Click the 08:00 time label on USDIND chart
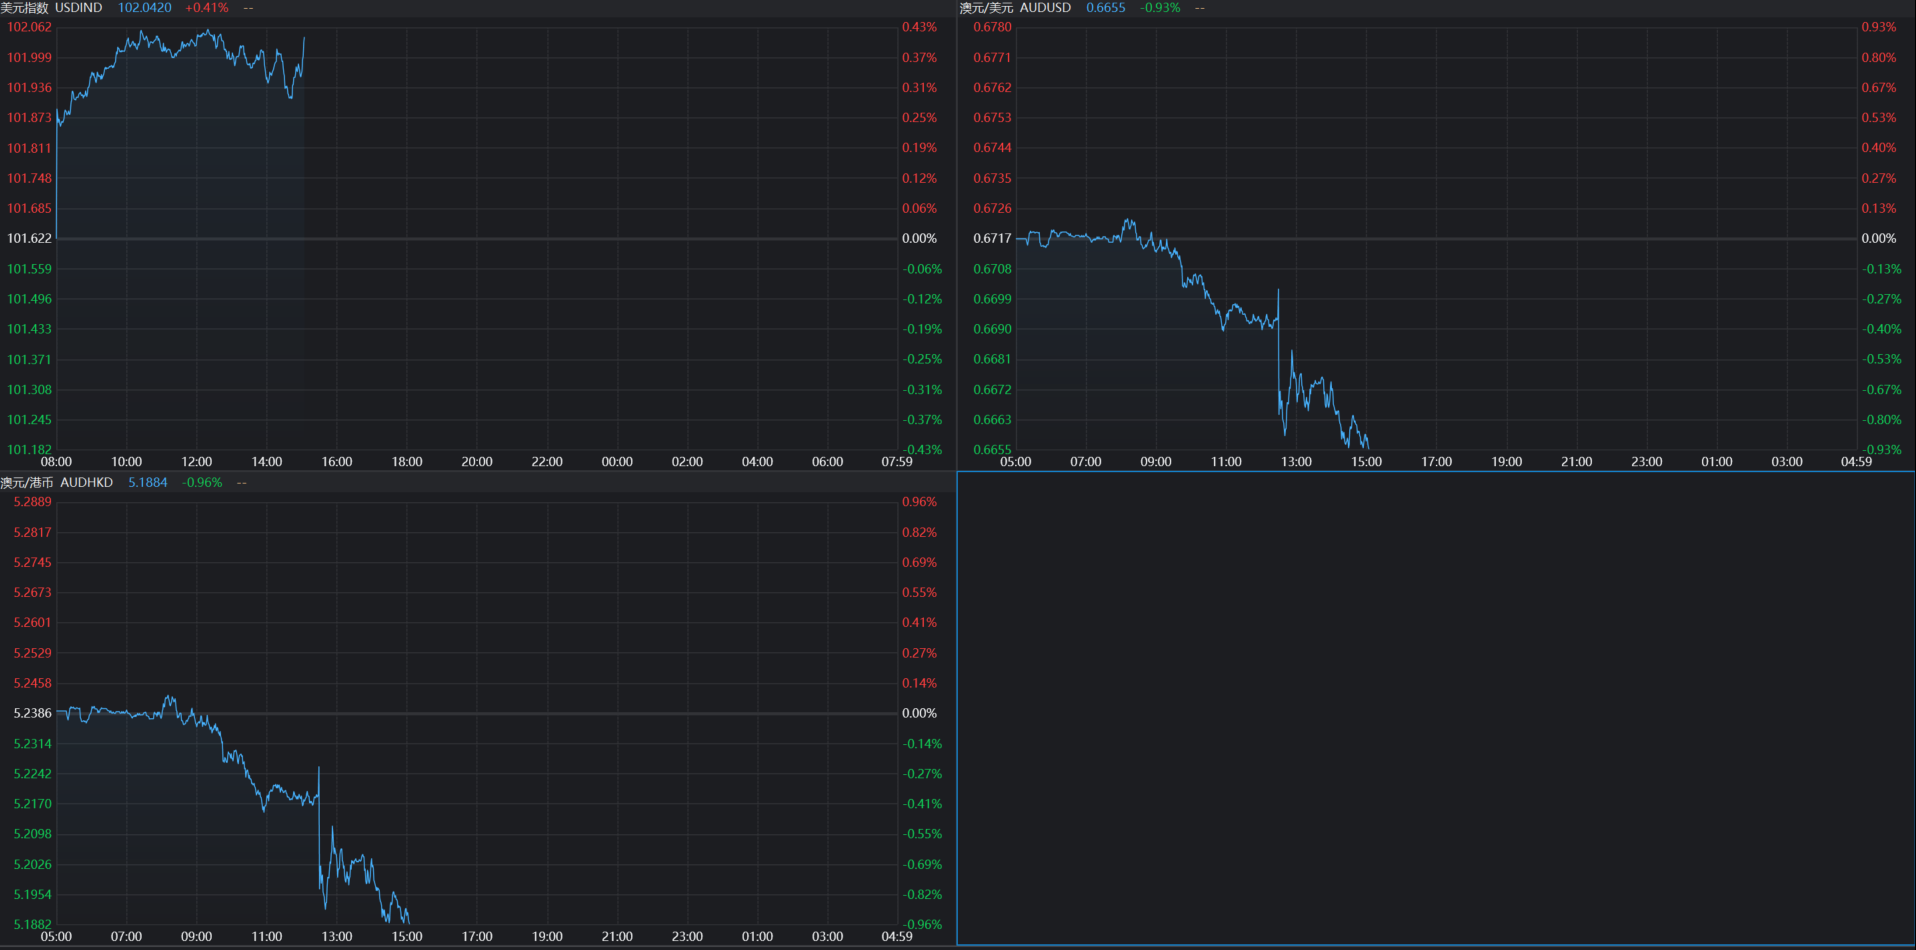This screenshot has height=950, width=1916. (x=56, y=462)
